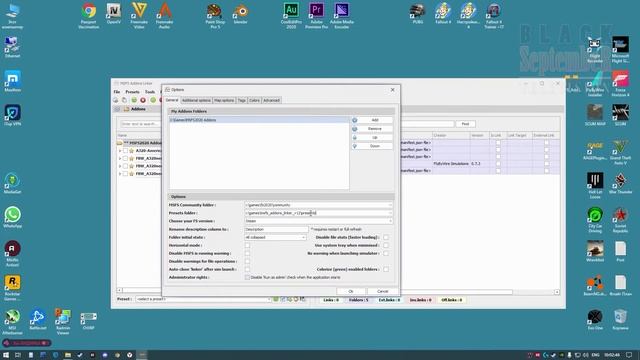640x360 pixels.
Task: Open the Presets menu in Addons Linker
Action: coord(132,92)
